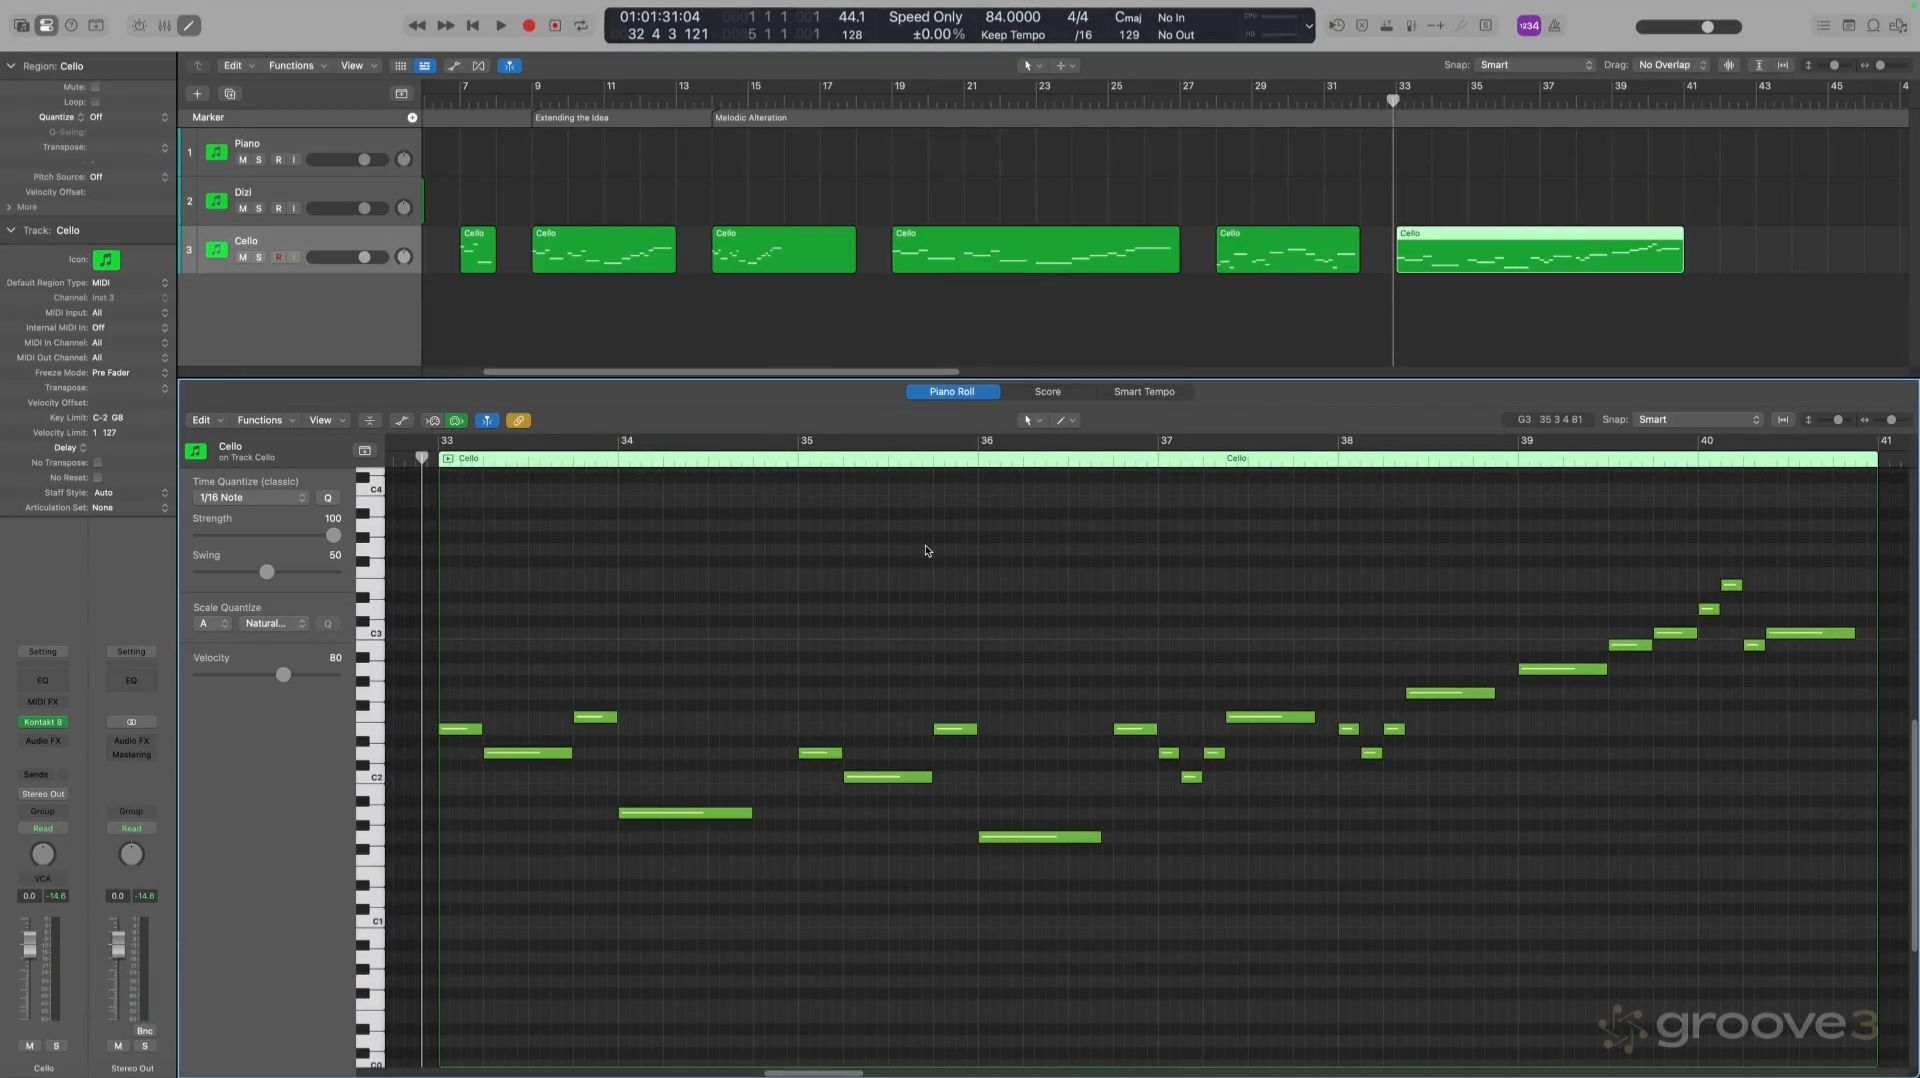Click the Fast Forward transport button
This screenshot has width=1920, height=1078.
click(445, 26)
